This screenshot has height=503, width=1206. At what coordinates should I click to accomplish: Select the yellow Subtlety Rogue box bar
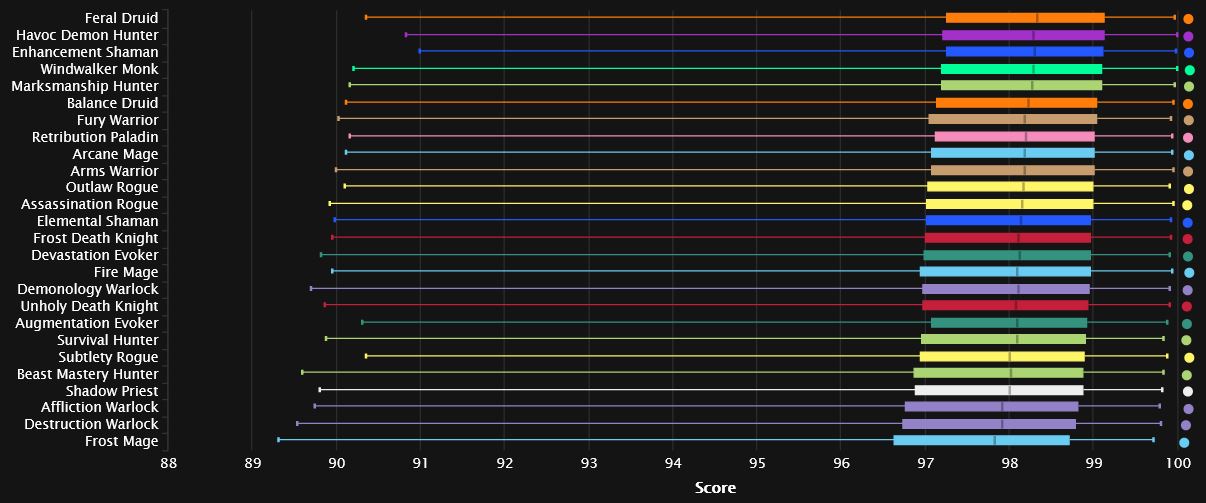pos(1002,357)
